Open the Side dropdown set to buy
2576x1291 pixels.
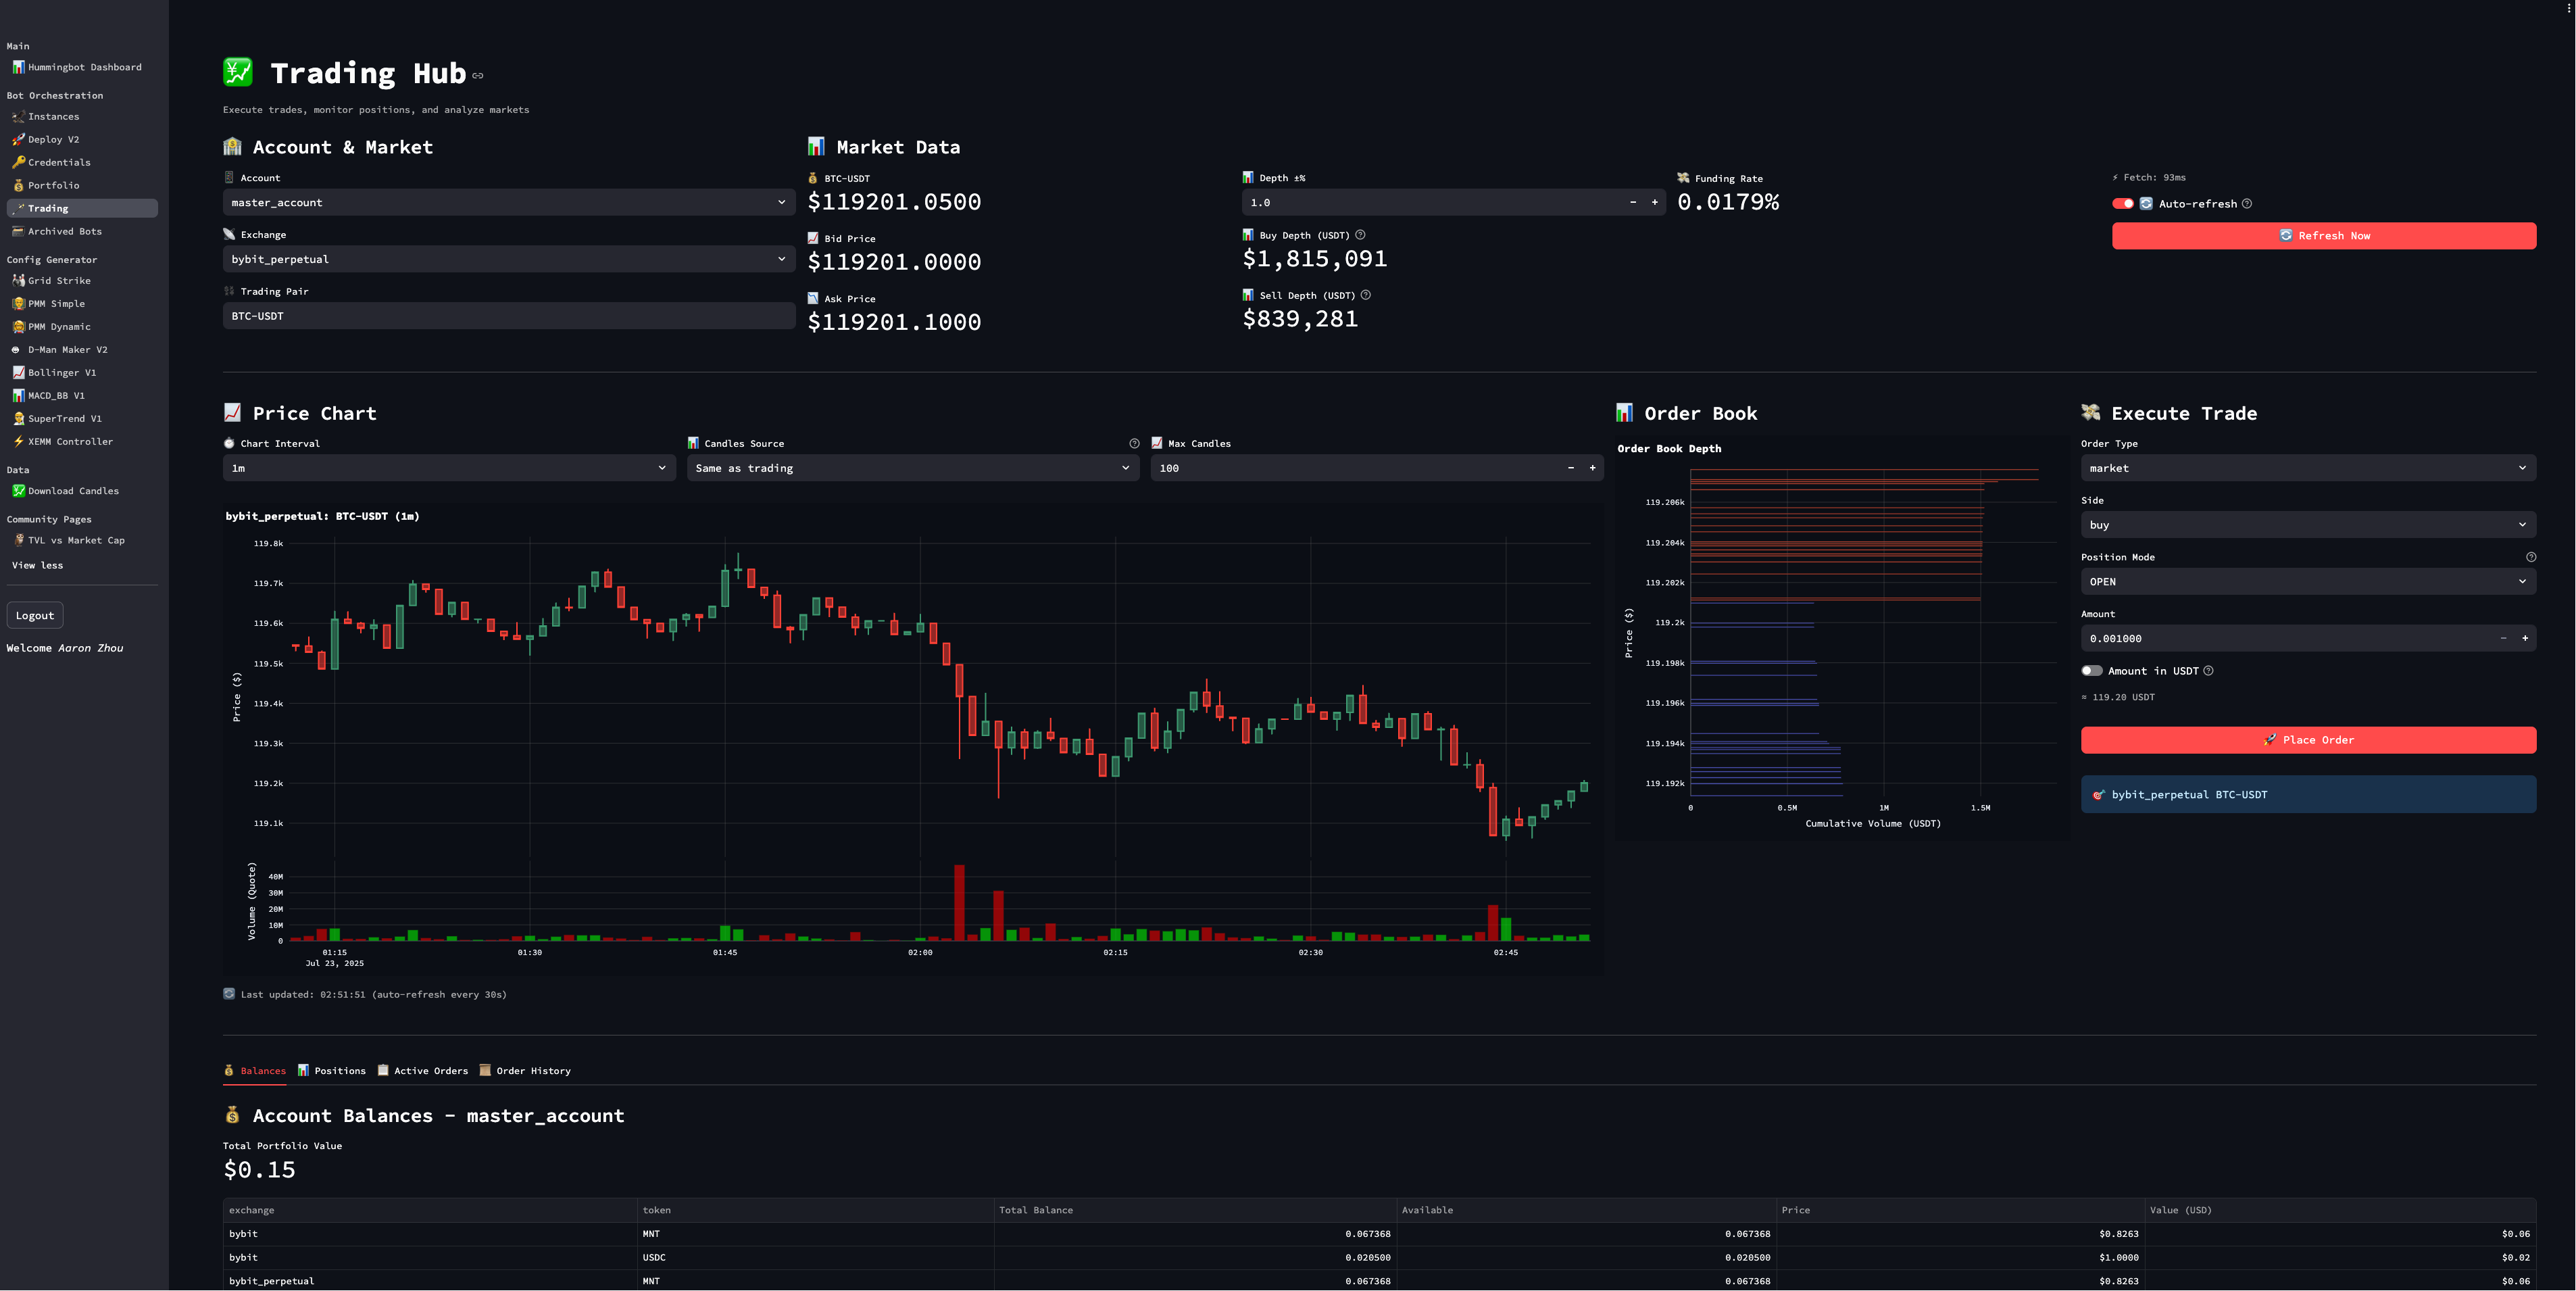coord(2308,525)
